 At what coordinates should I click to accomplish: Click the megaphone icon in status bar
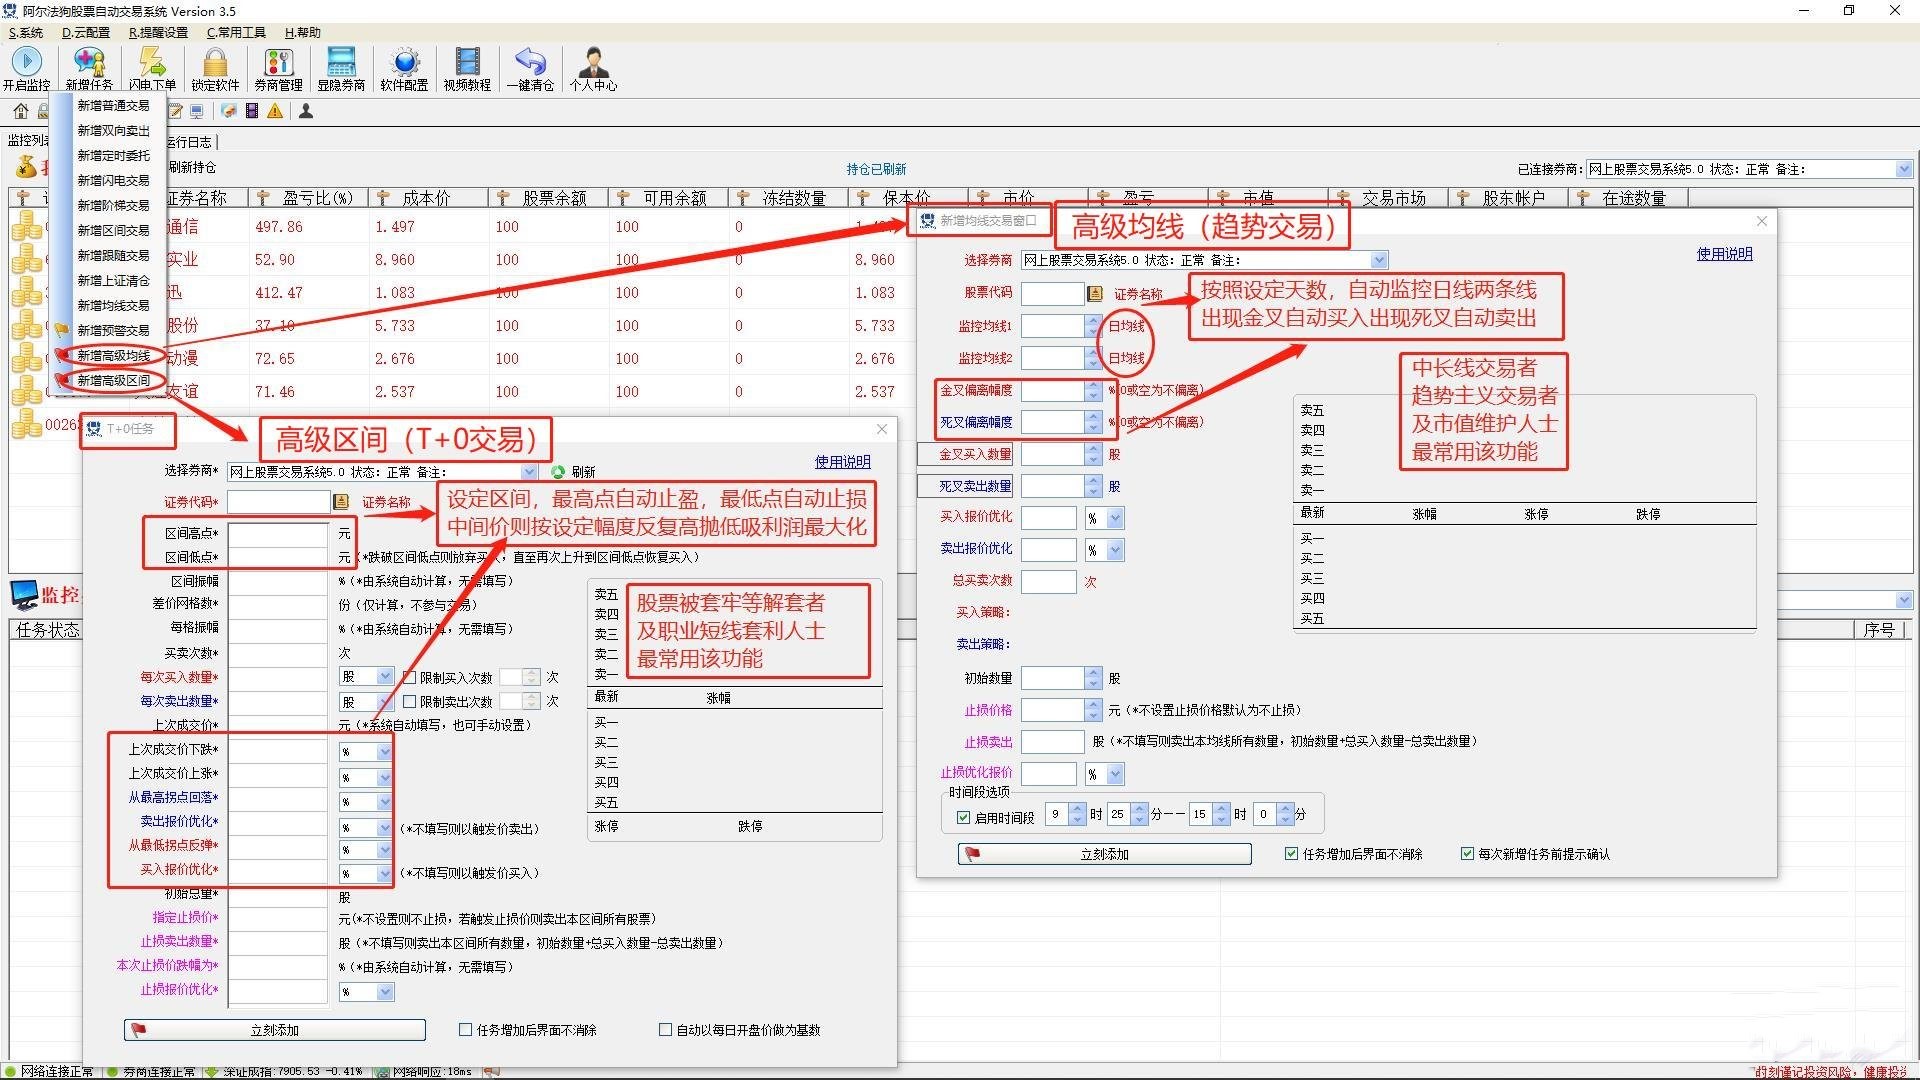pos(492,1071)
